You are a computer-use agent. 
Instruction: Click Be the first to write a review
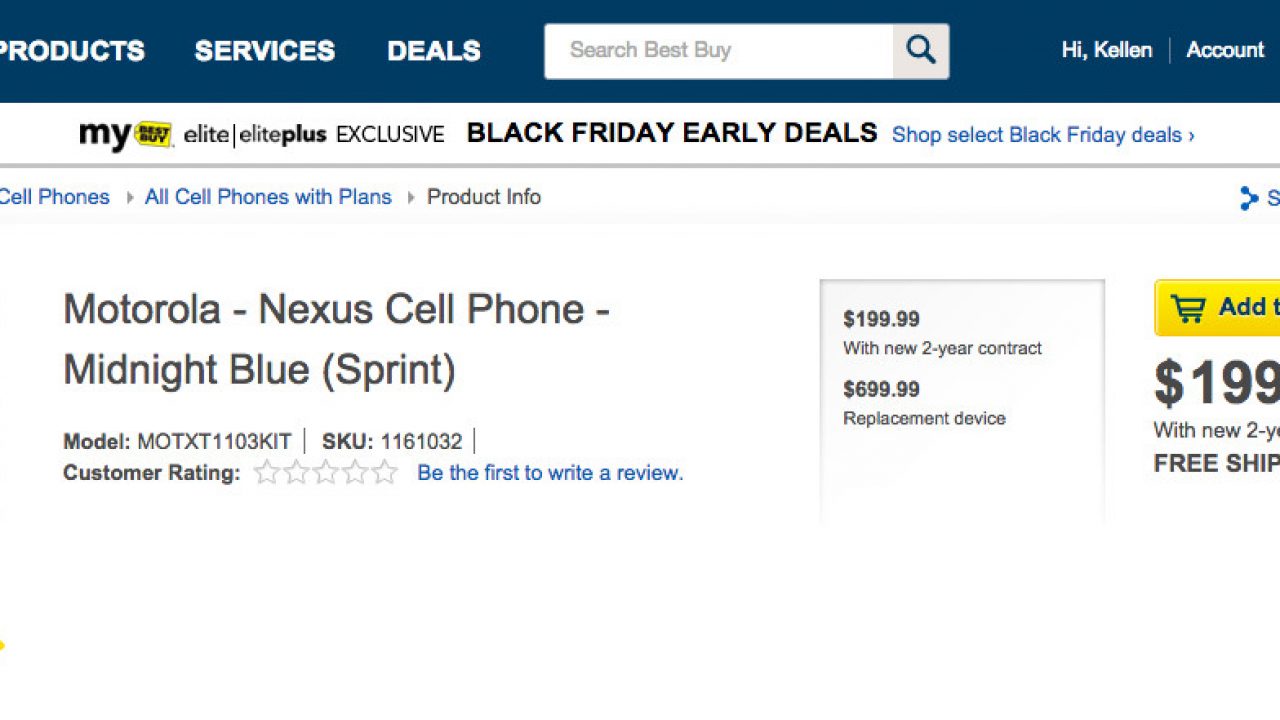[550, 473]
